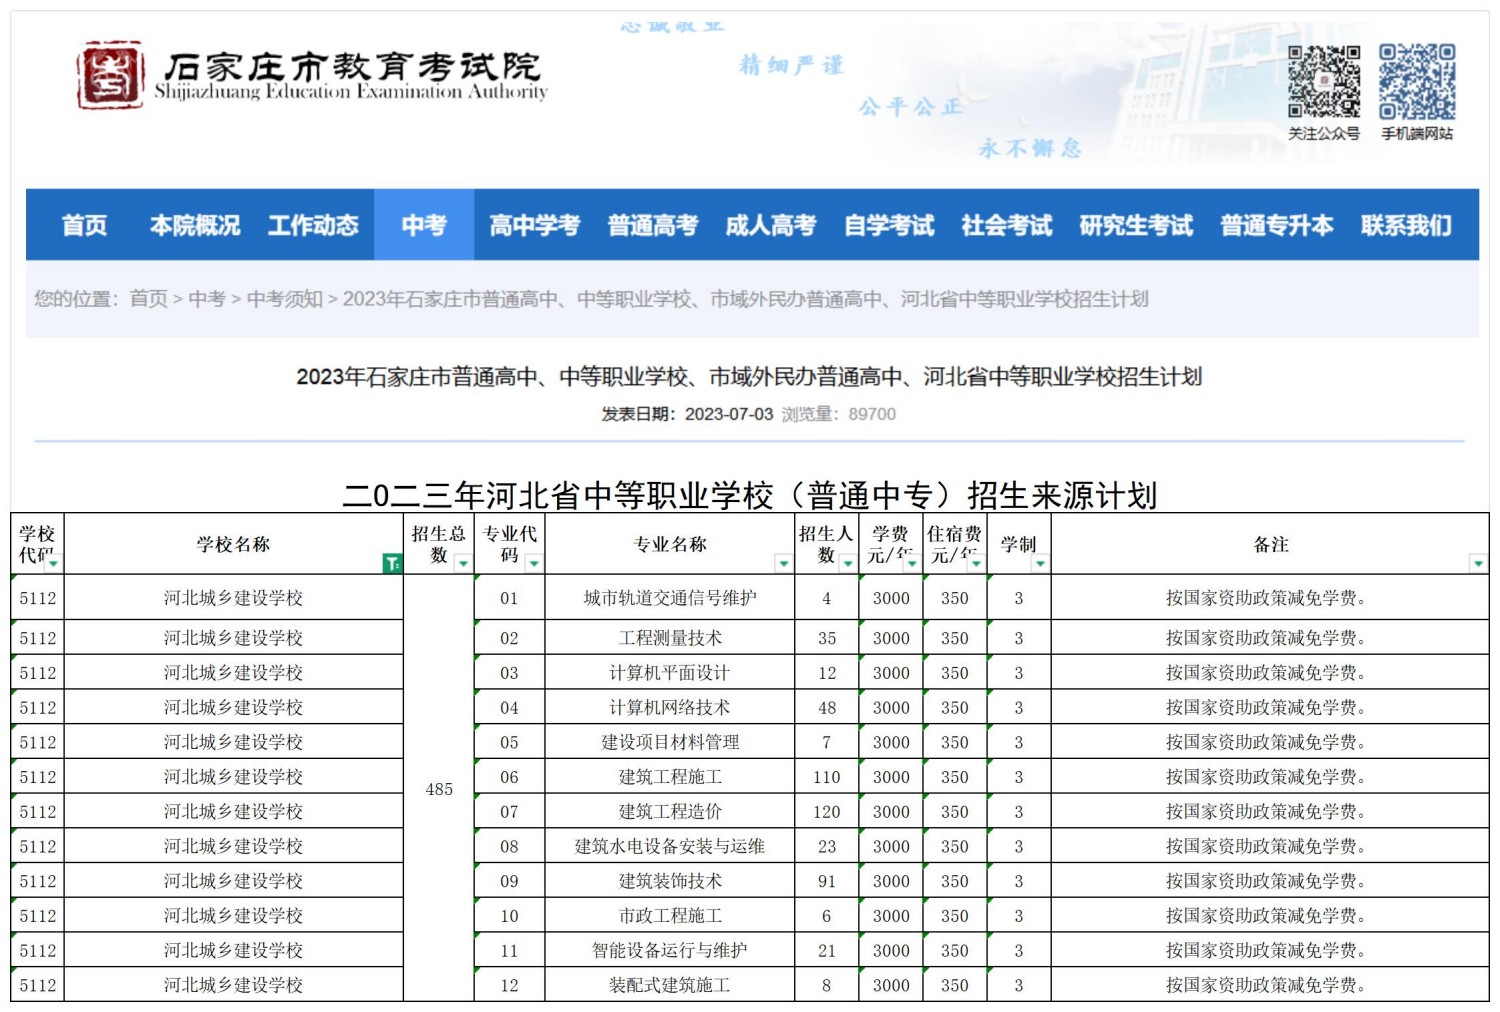
Task: Expand the 专业名称 column filter dropdown
Action: click(783, 564)
